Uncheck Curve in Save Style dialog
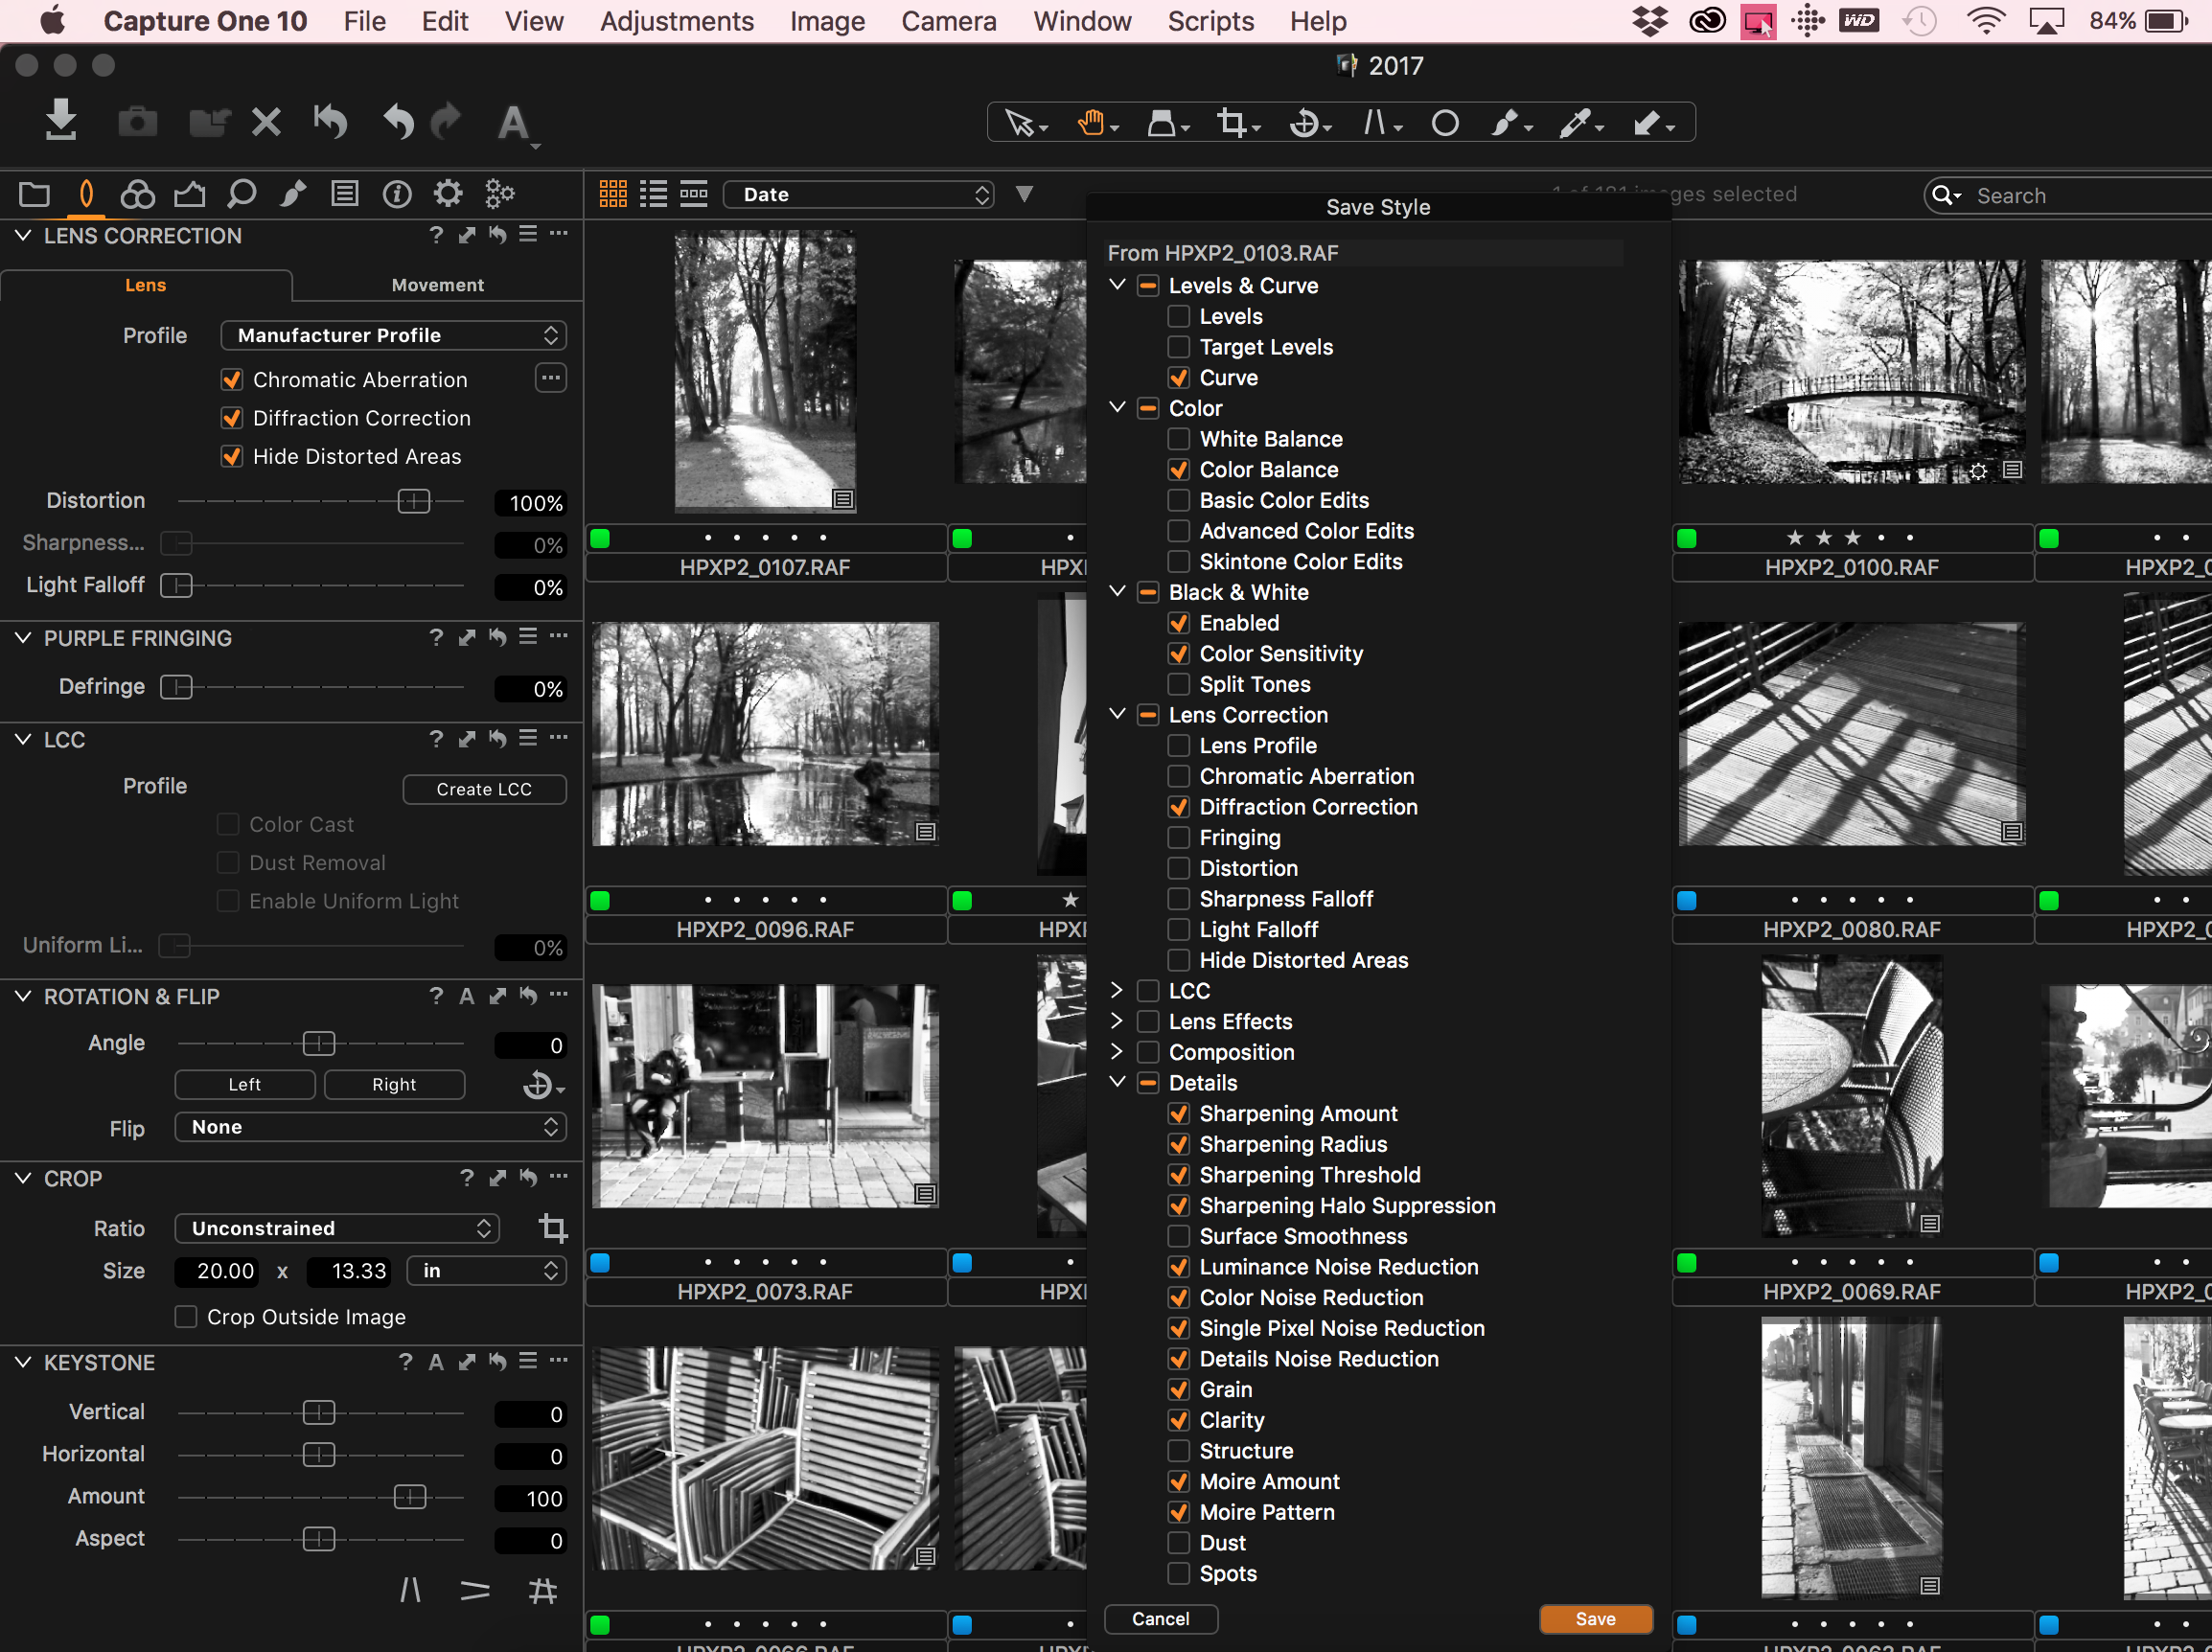This screenshot has height=1652, width=2212. point(1179,377)
